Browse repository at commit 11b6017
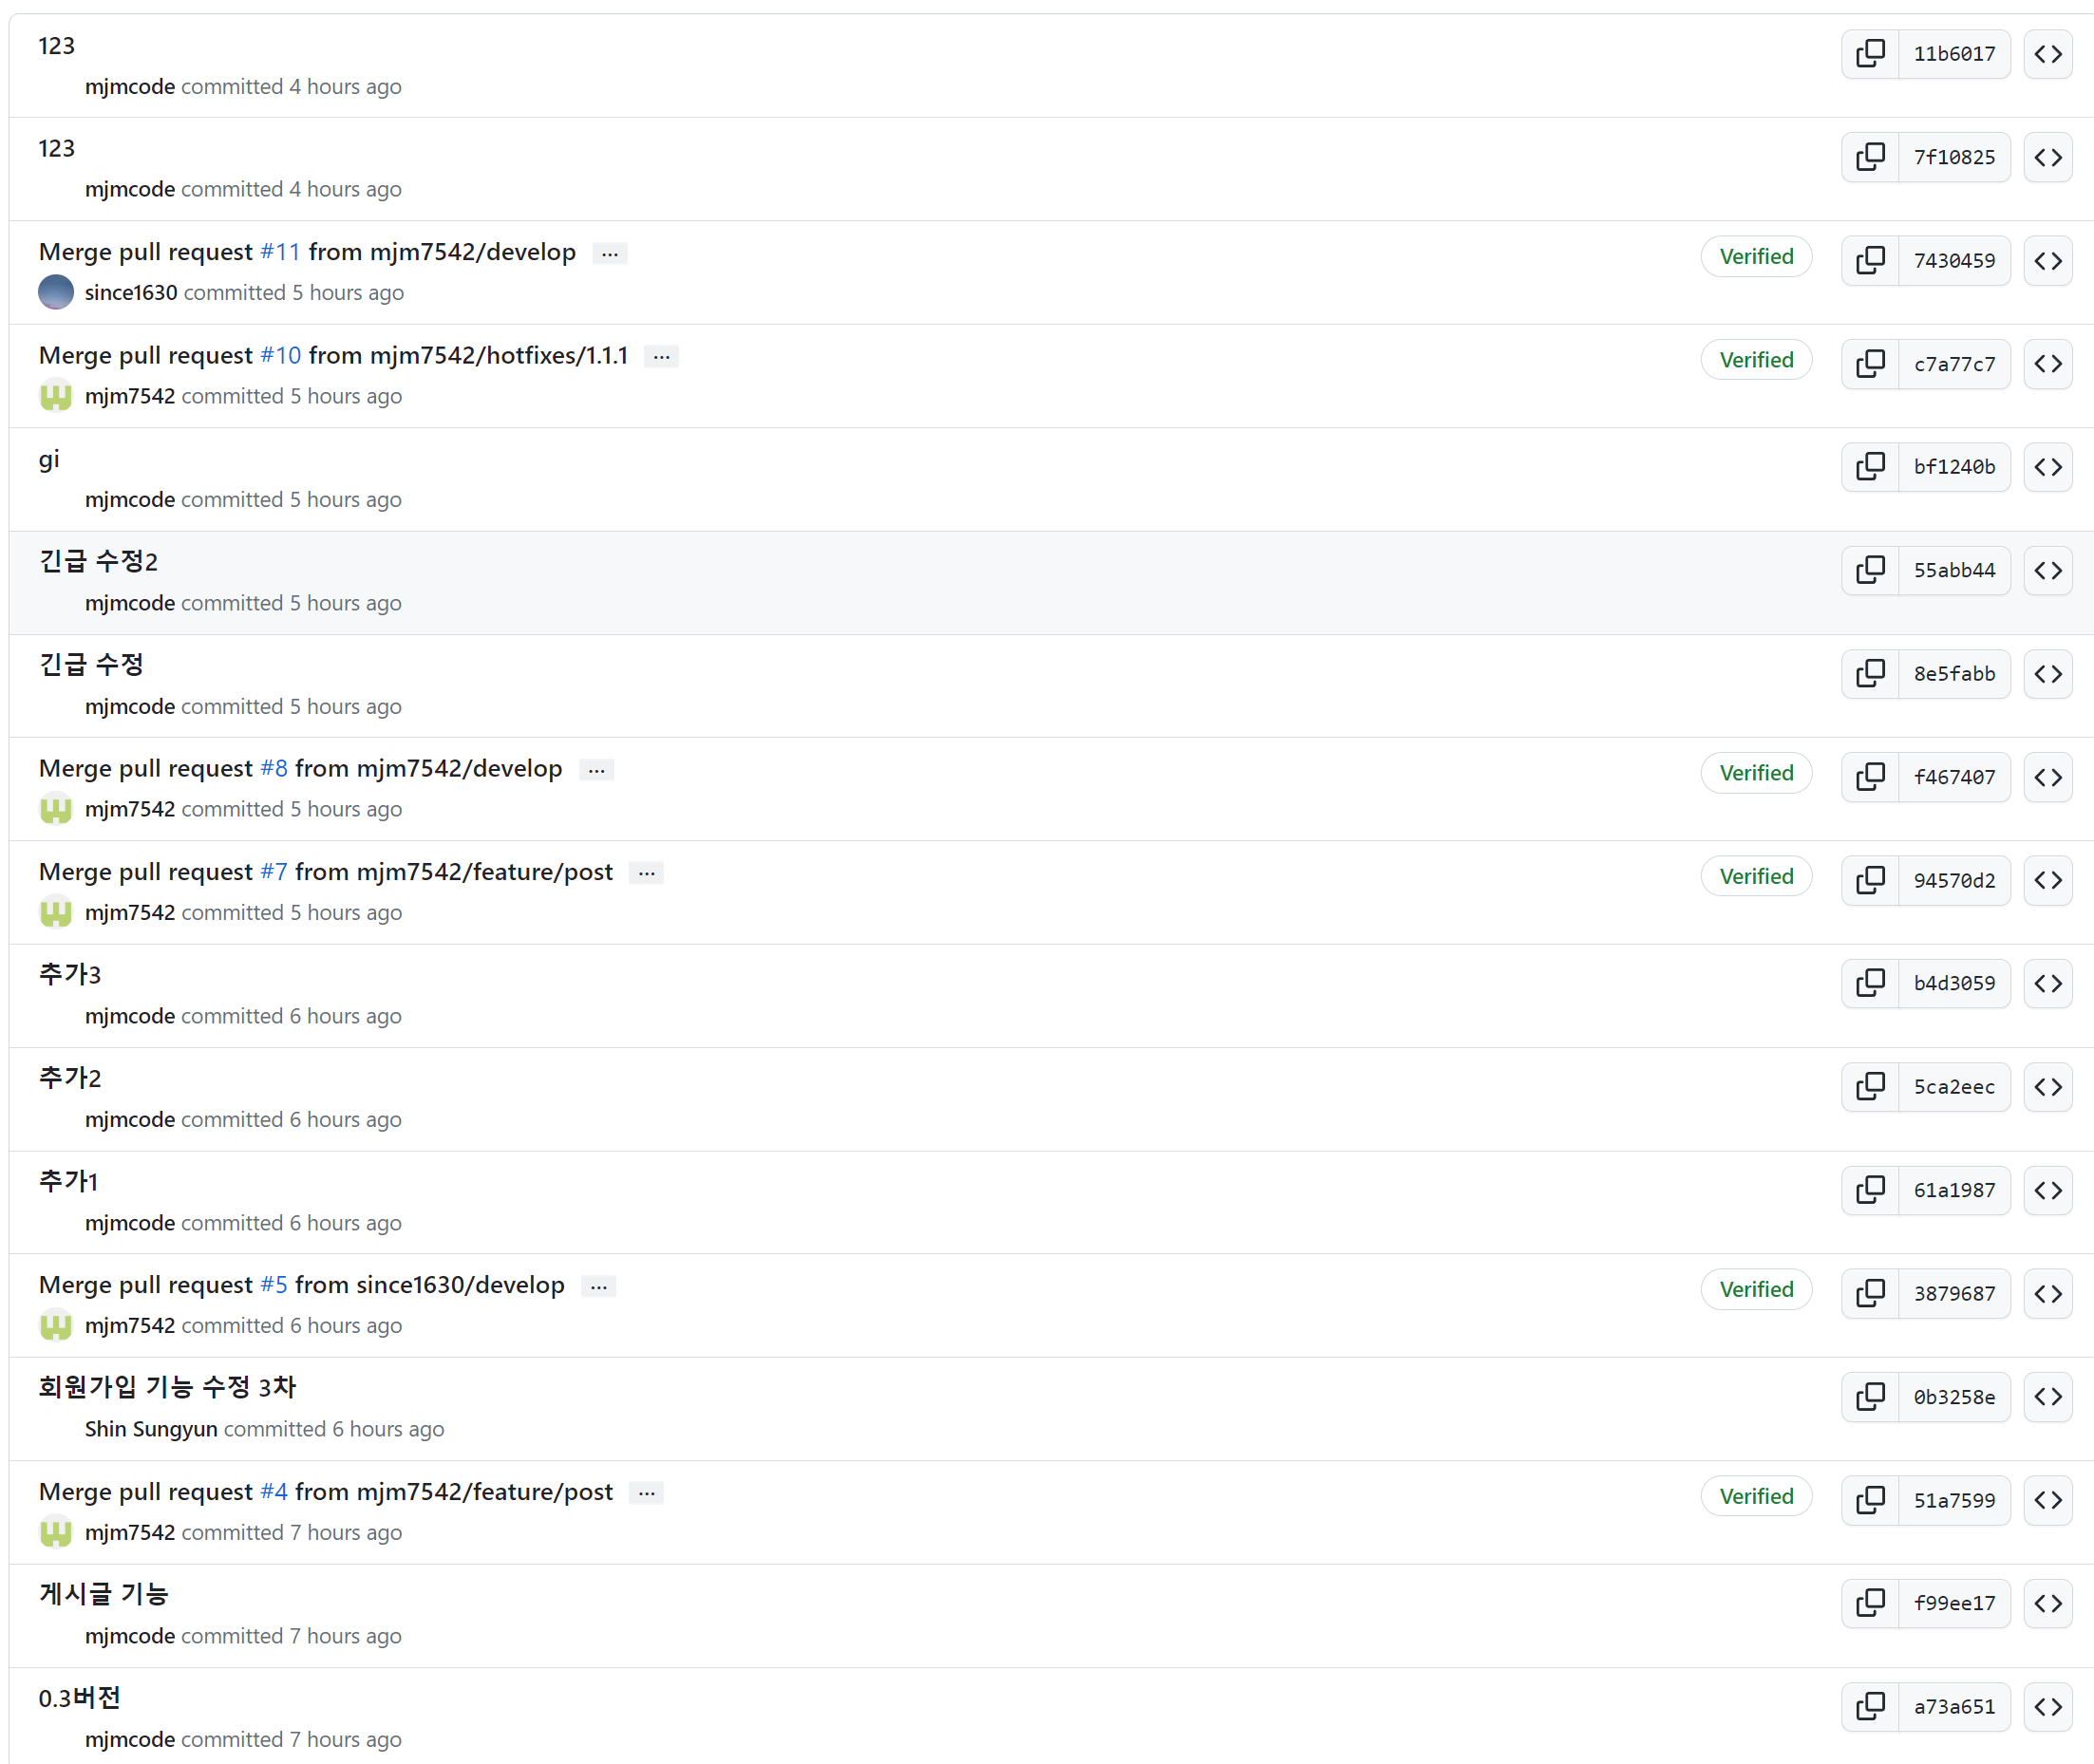 point(2047,54)
